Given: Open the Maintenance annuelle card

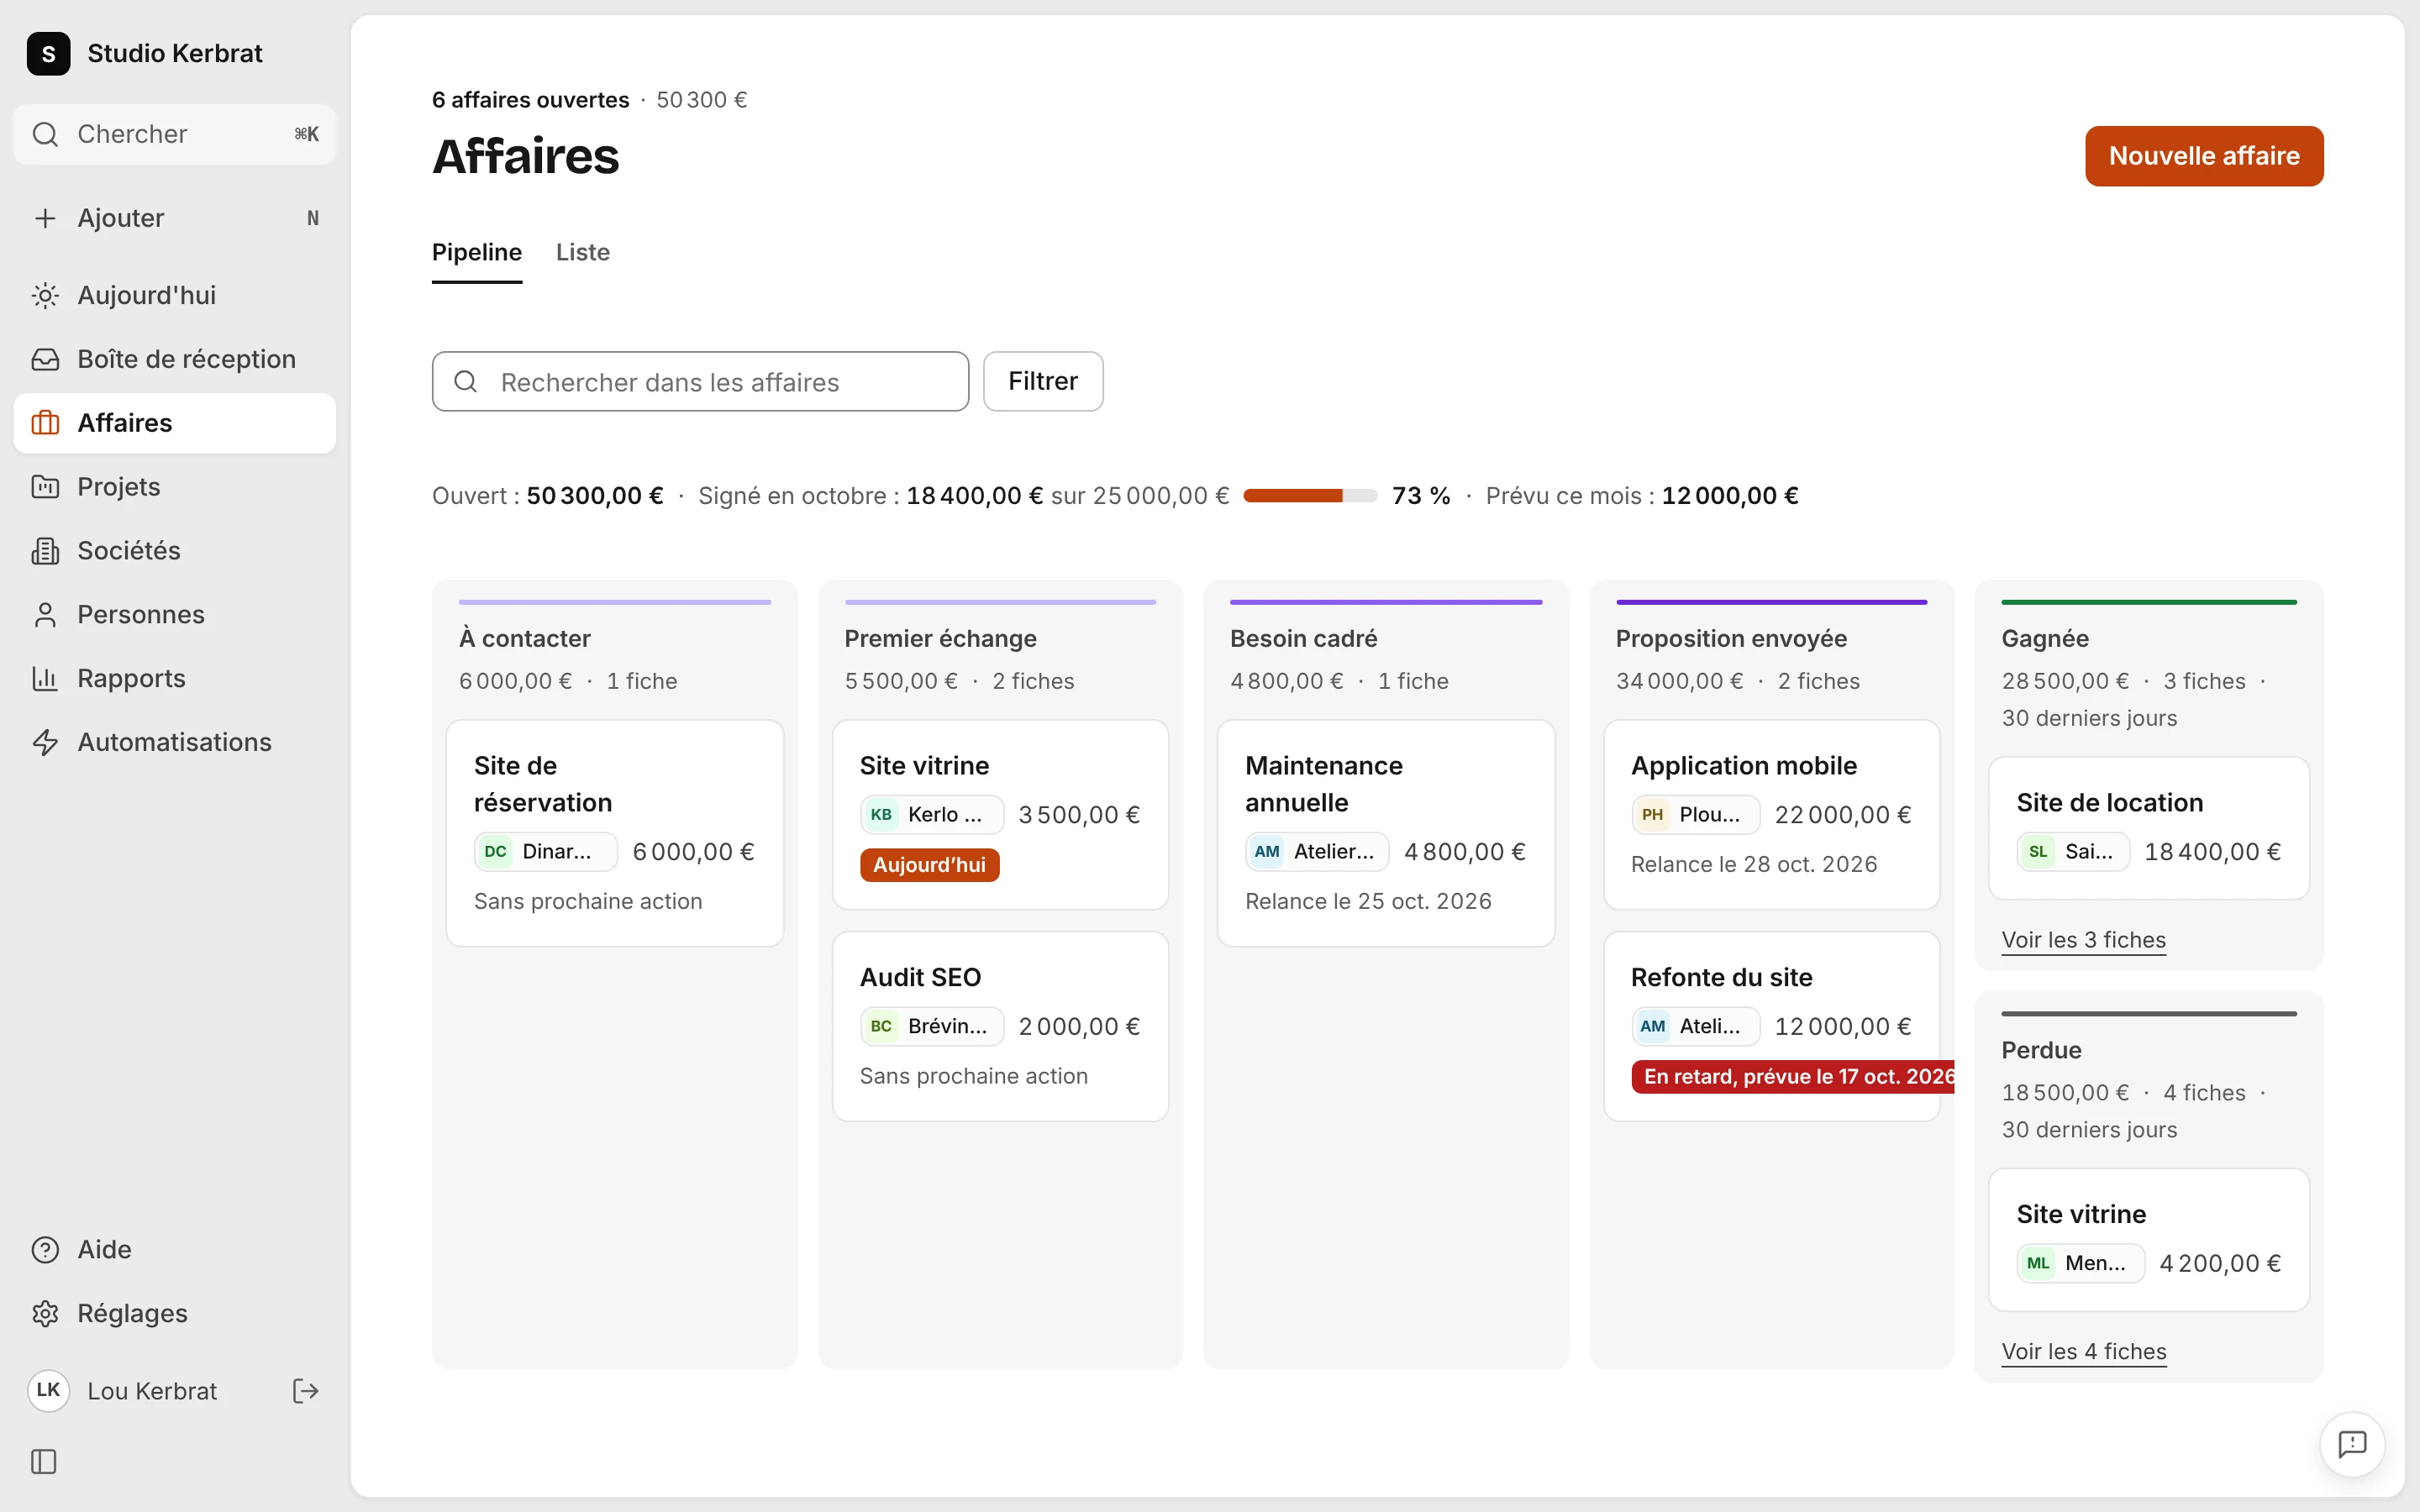Looking at the screenshot, I should (x=1386, y=833).
